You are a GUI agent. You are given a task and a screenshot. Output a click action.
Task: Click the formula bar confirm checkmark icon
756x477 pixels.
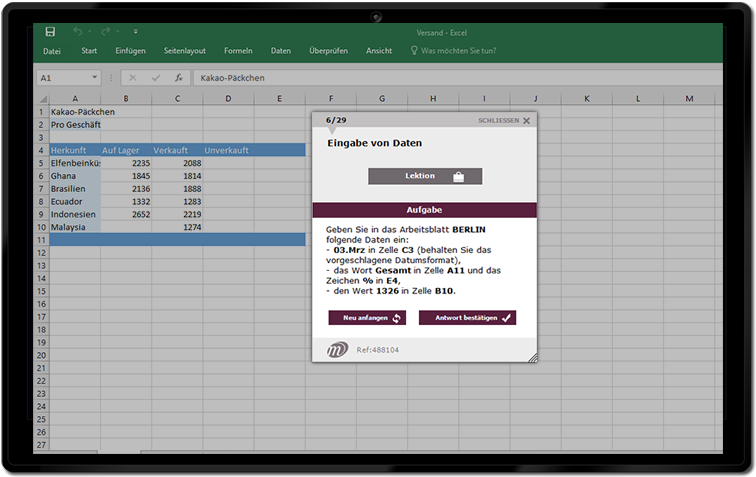point(155,77)
